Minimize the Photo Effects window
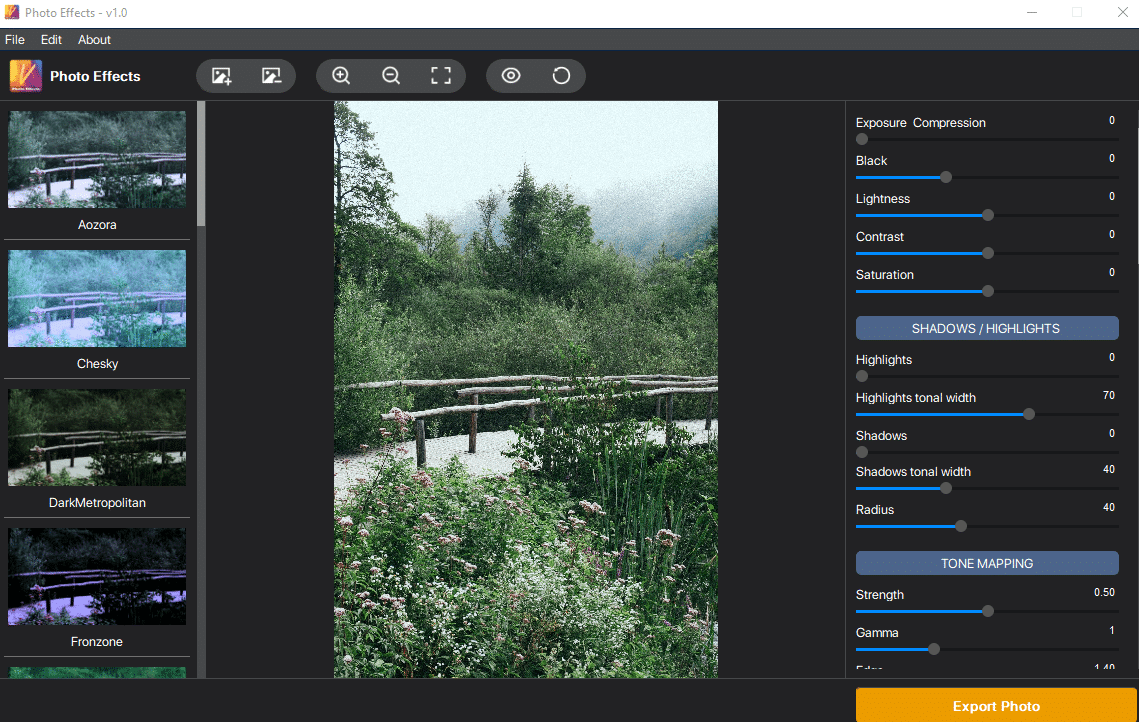This screenshot has width=1139, height=722. click(1031, 12)
